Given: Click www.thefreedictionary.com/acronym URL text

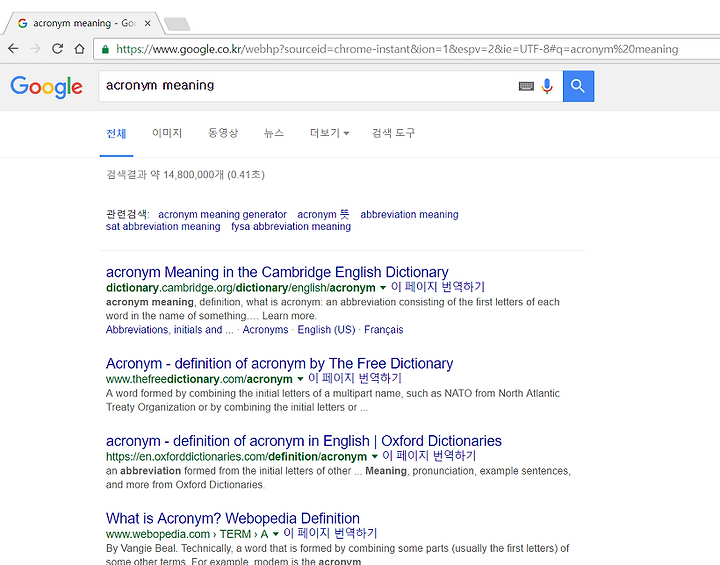Looking at the screenshot, I should 199,379.
